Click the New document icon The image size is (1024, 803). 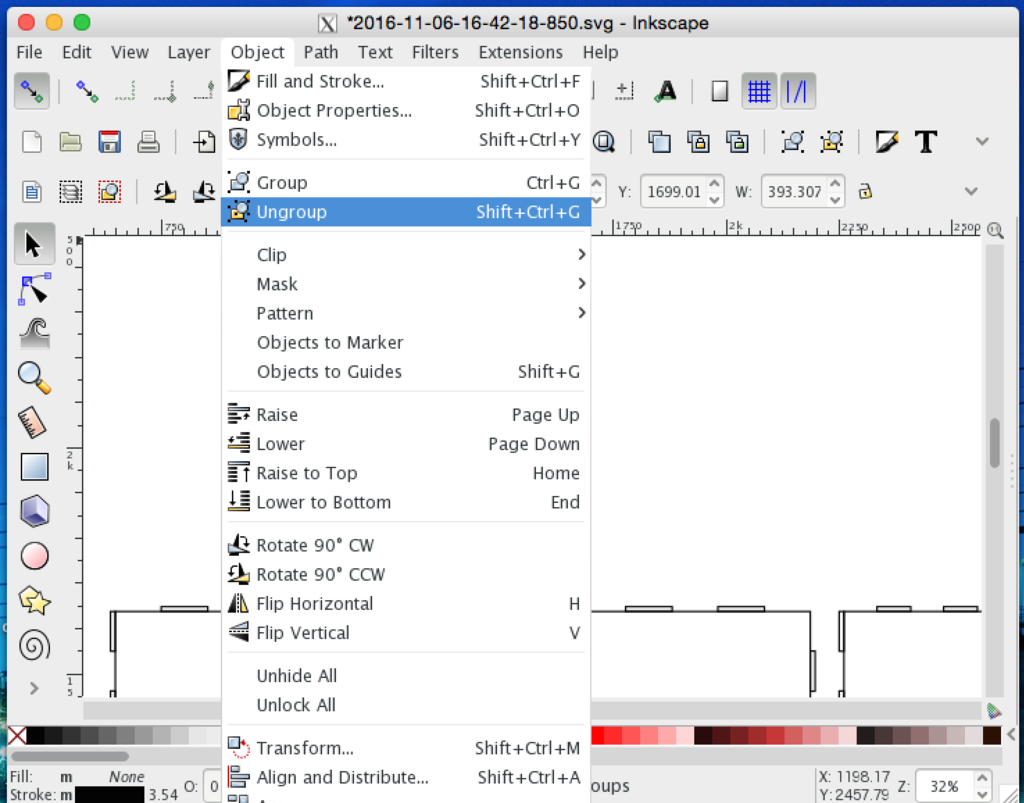[31, 142]
